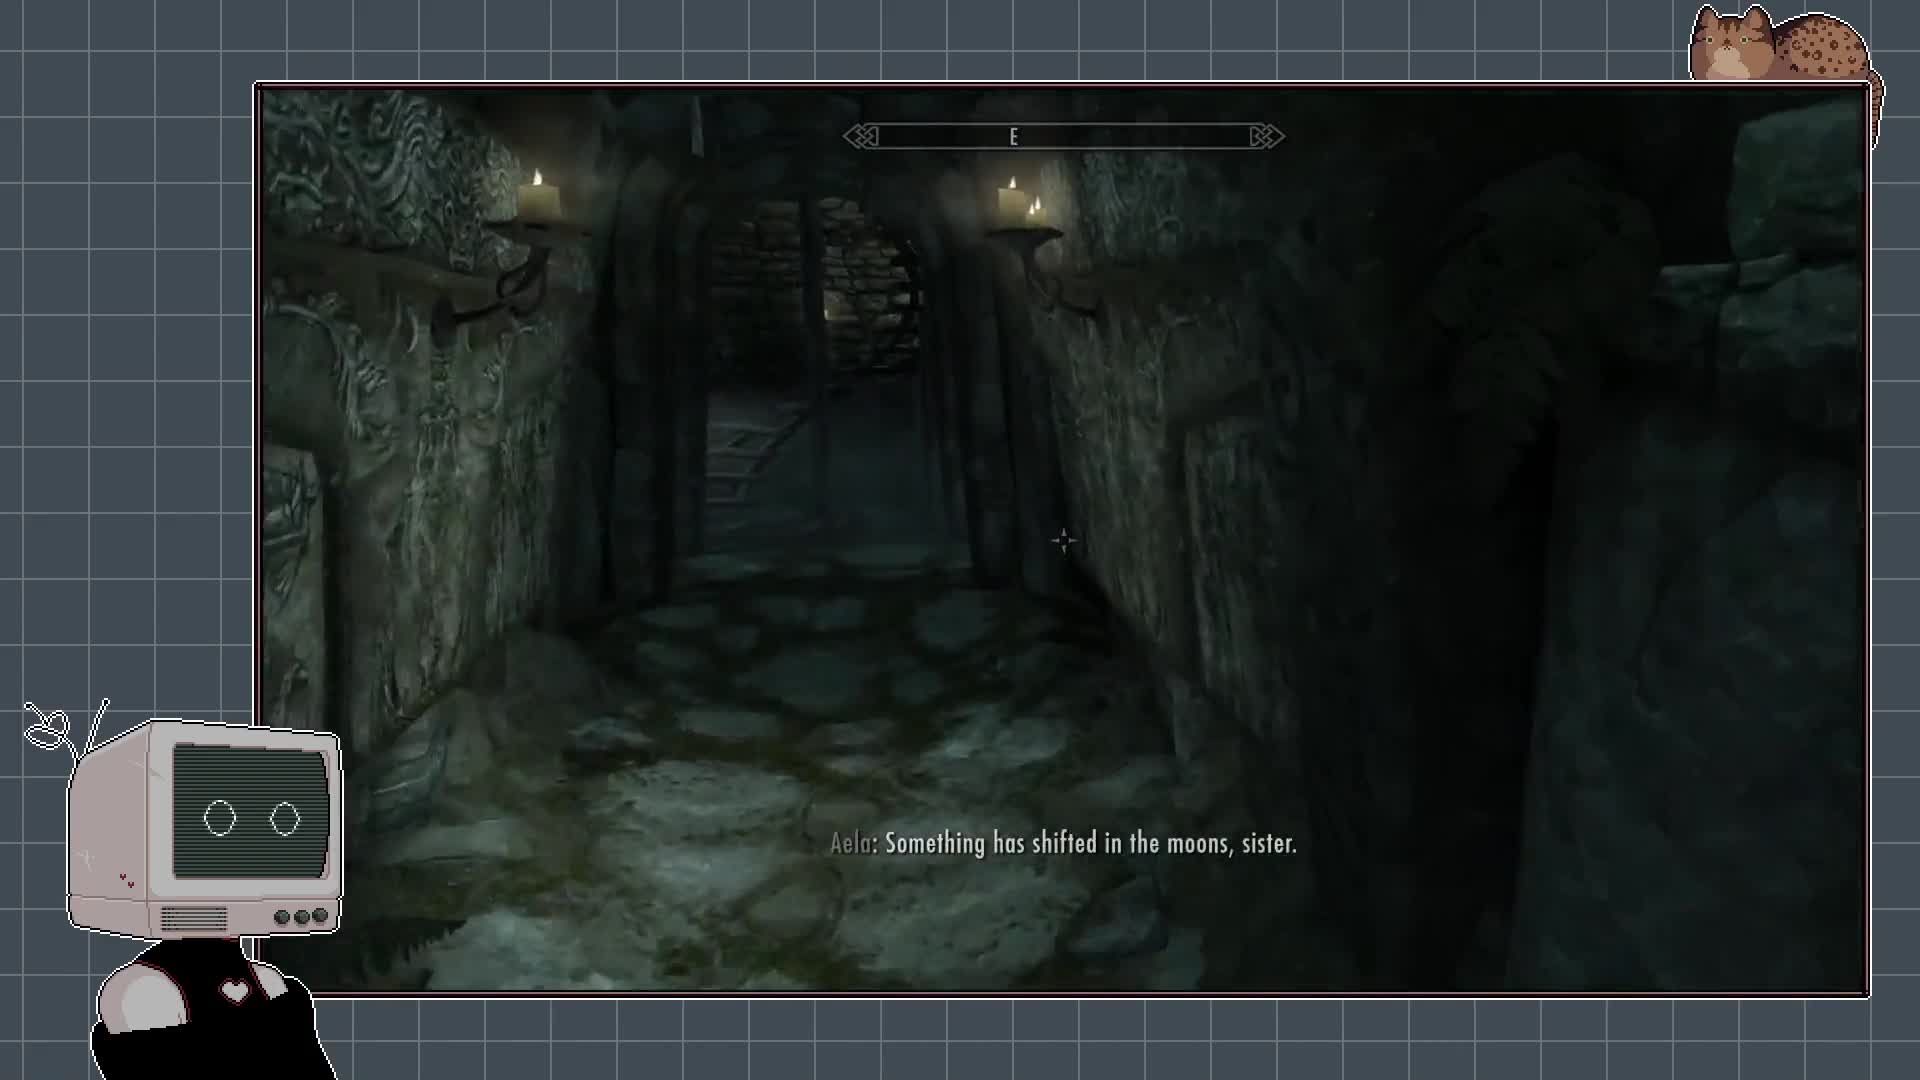This screenshot has height=1080, width=1920.
Task: Click the compass right end ornament
Action: point(1266,136)
